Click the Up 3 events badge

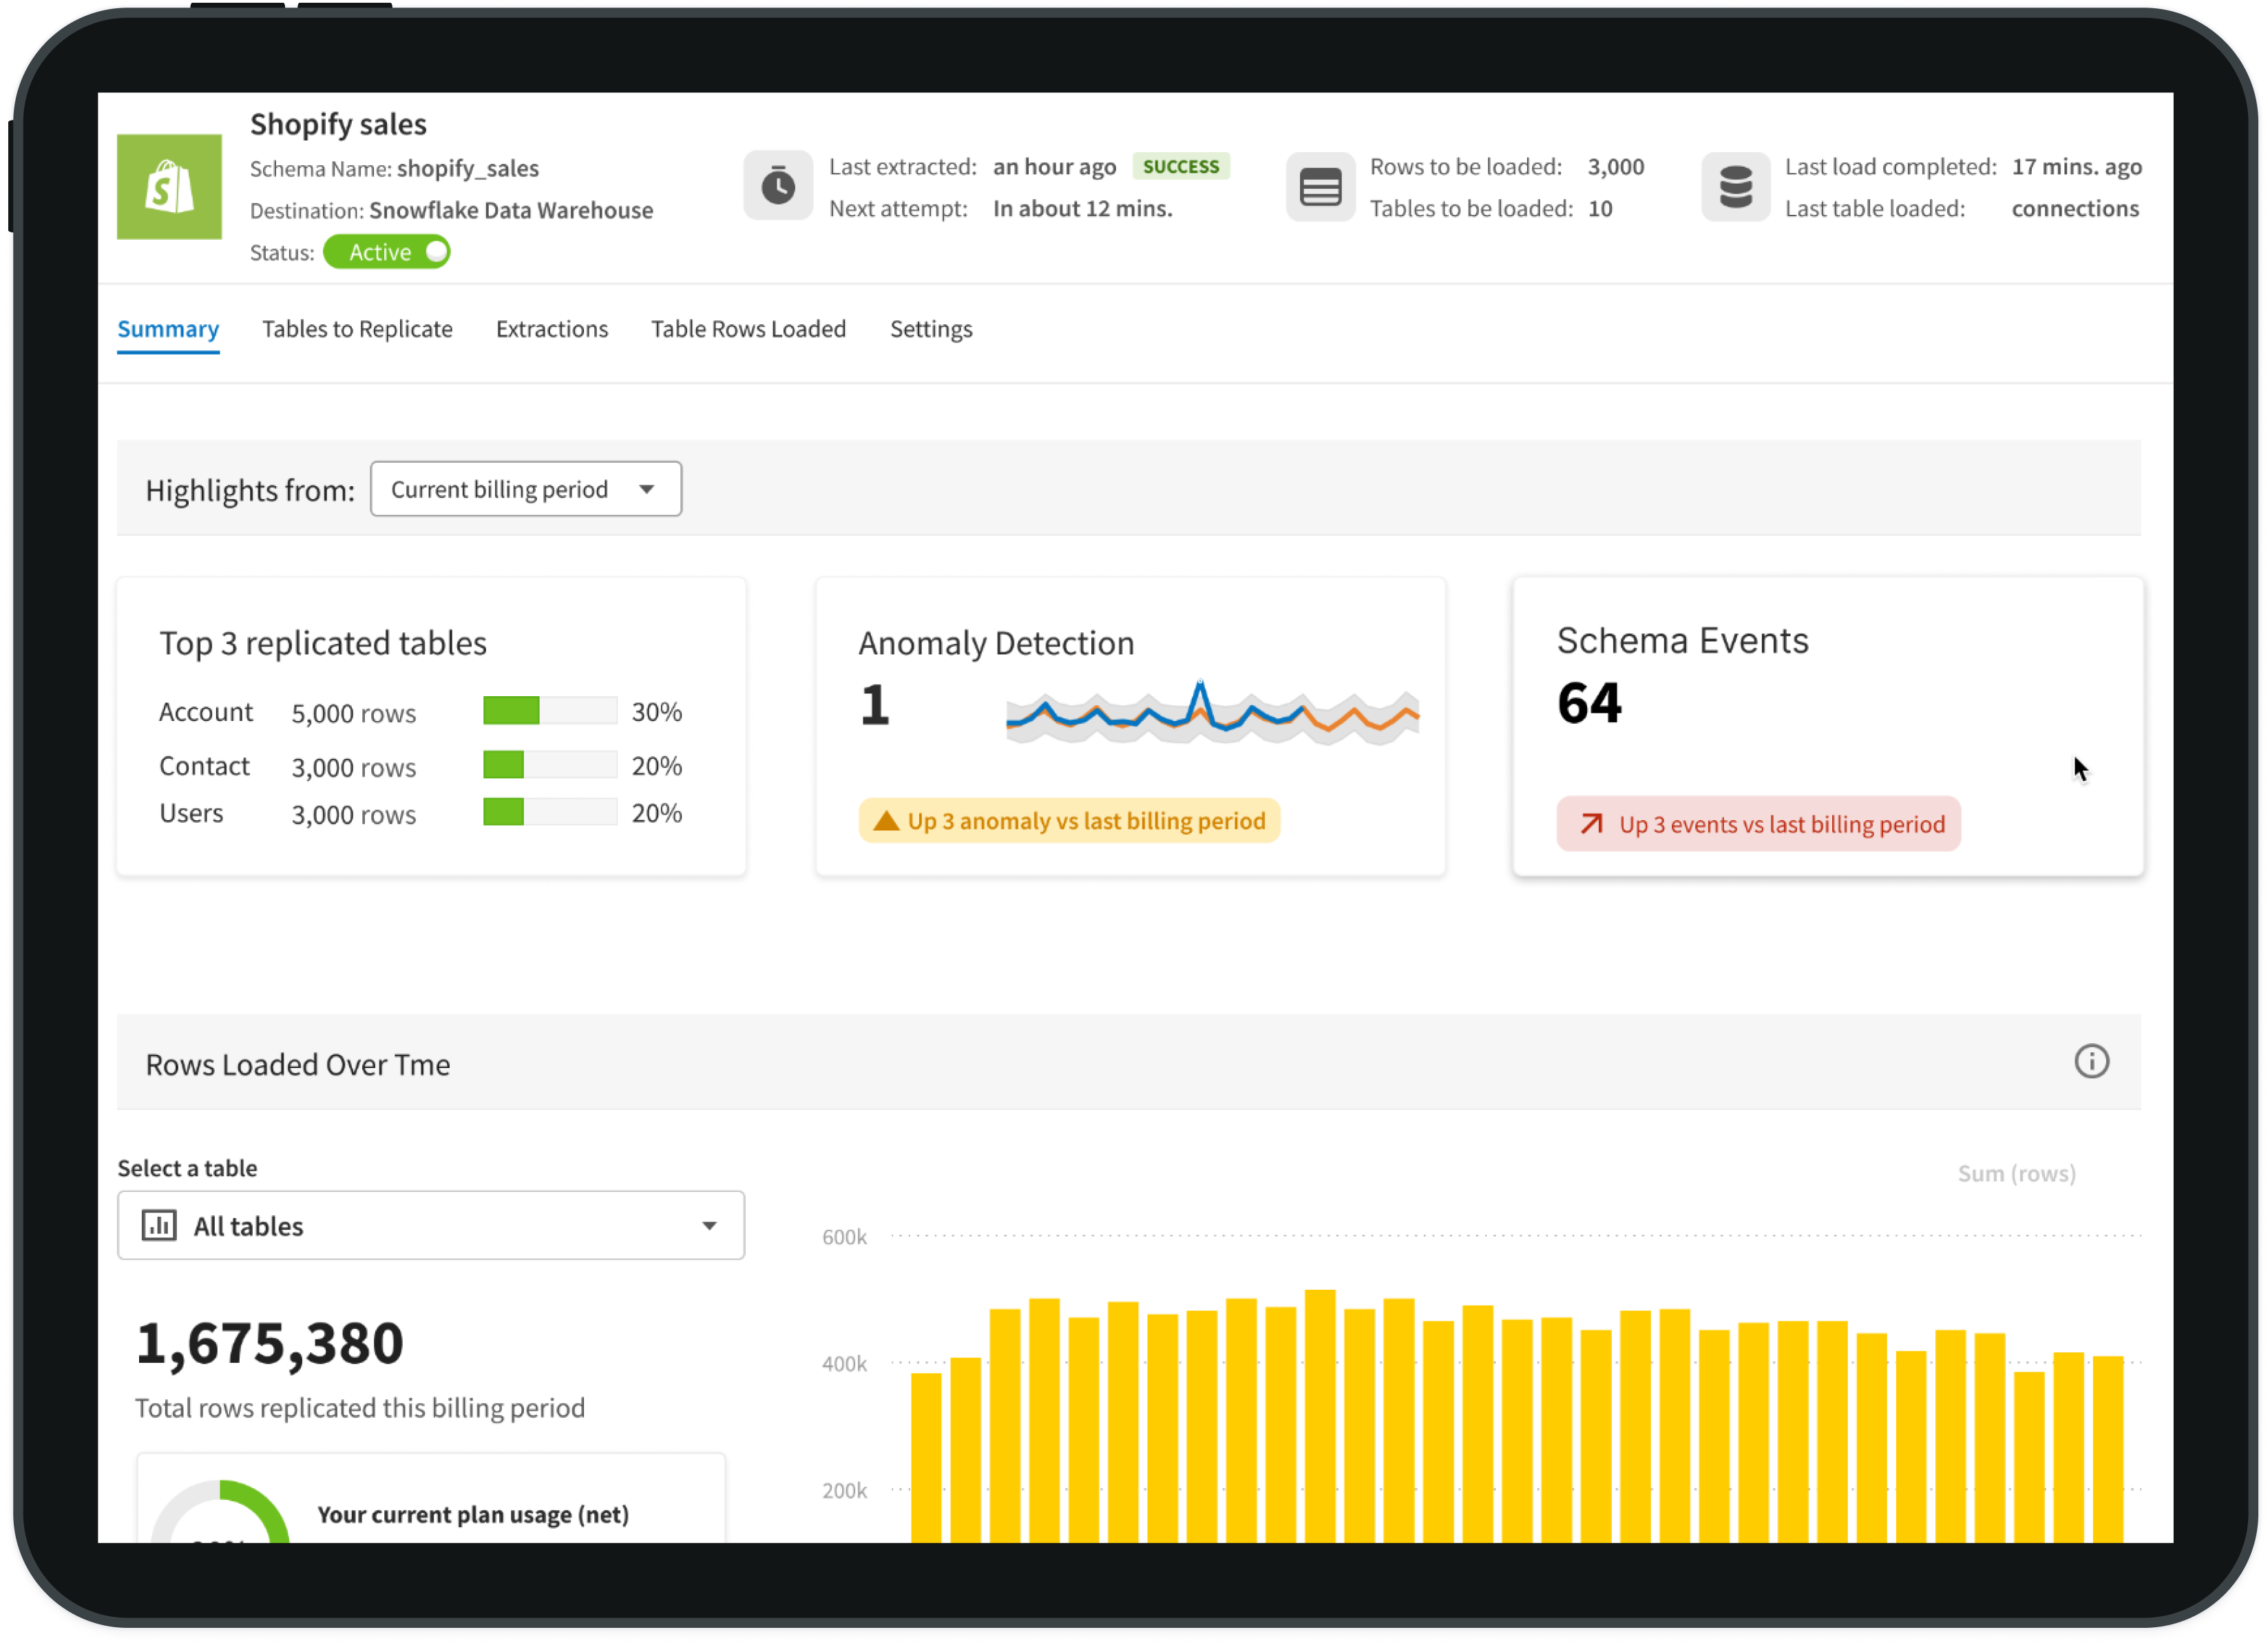(1758, 824)
